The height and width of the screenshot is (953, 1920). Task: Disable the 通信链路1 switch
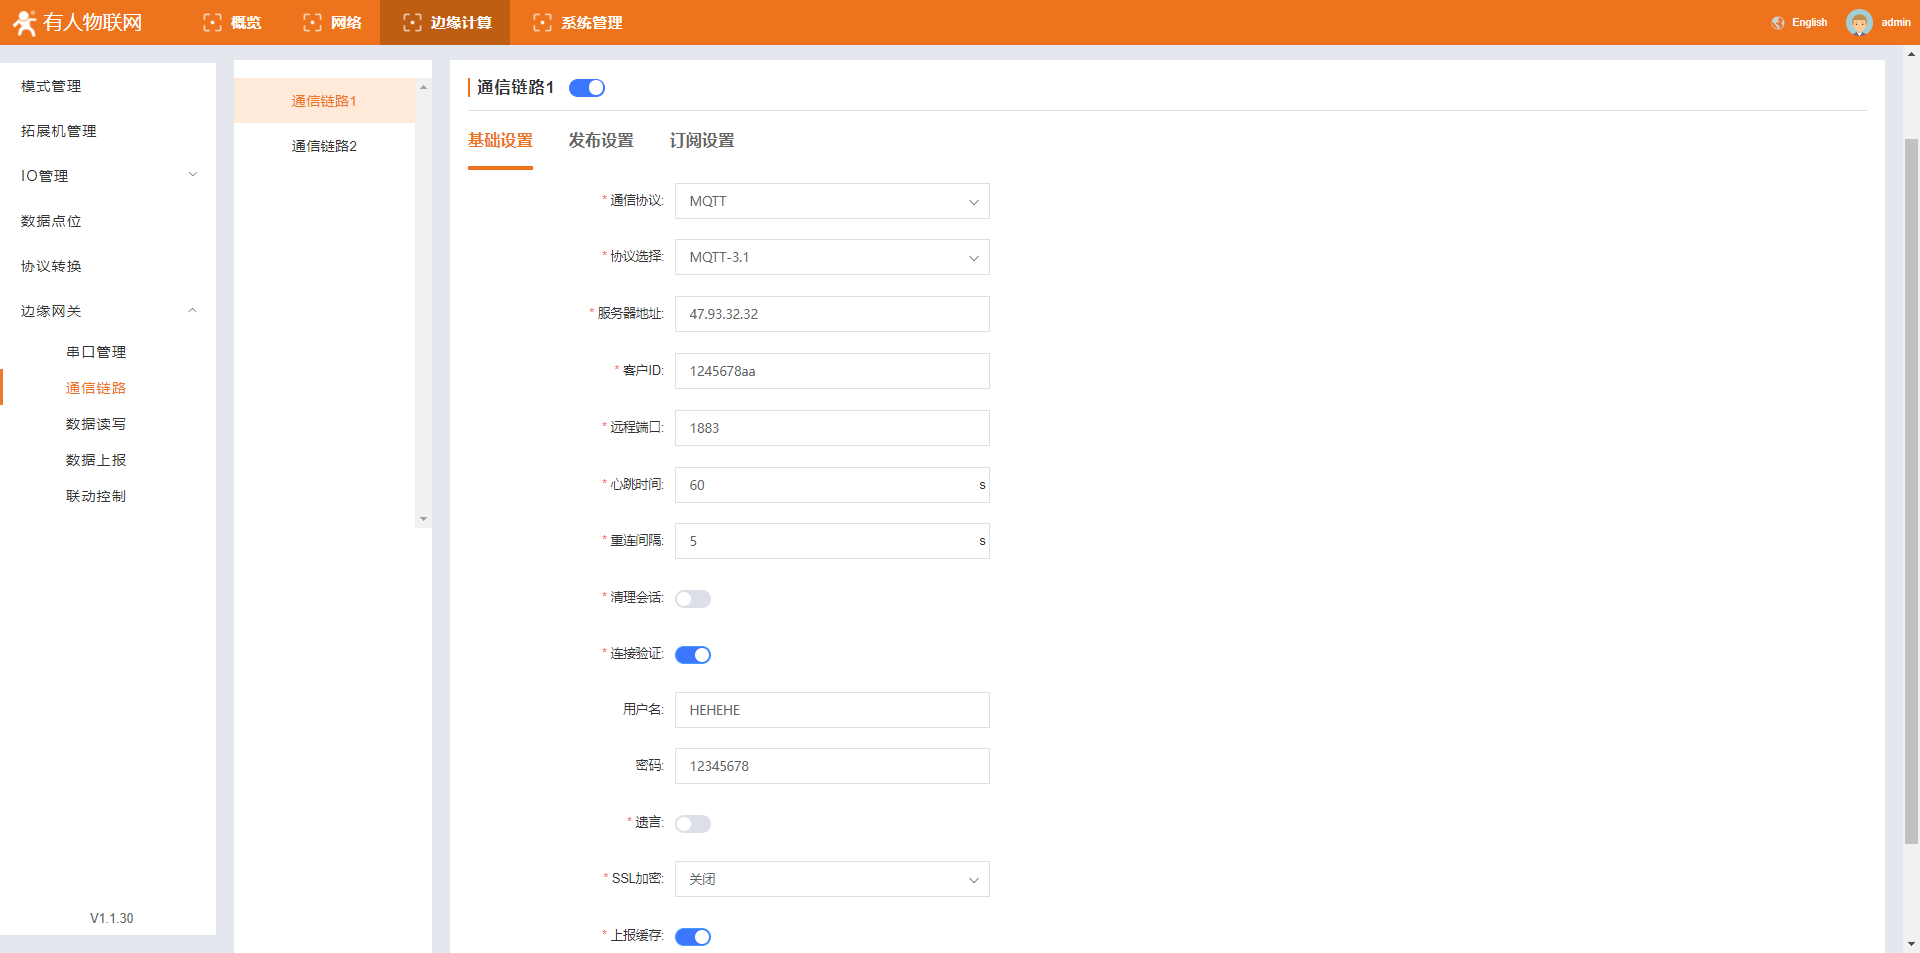[587, 88]
